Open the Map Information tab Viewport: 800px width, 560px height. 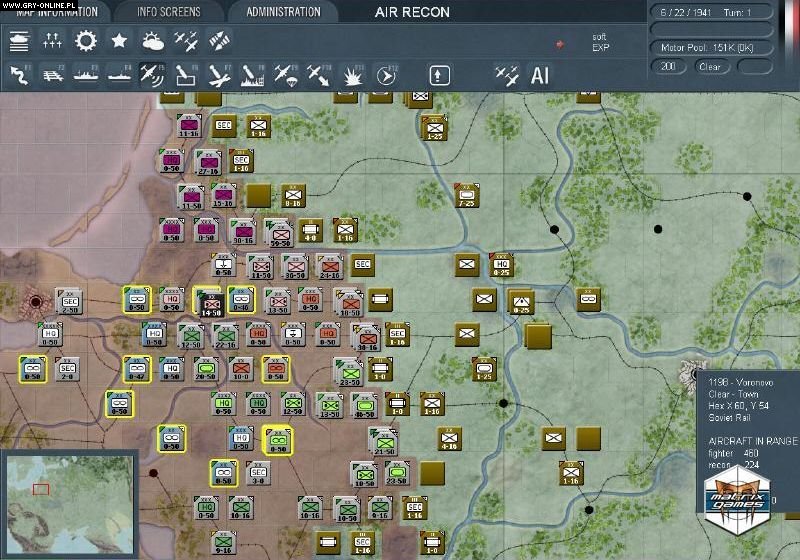click(x=57, y=12)
